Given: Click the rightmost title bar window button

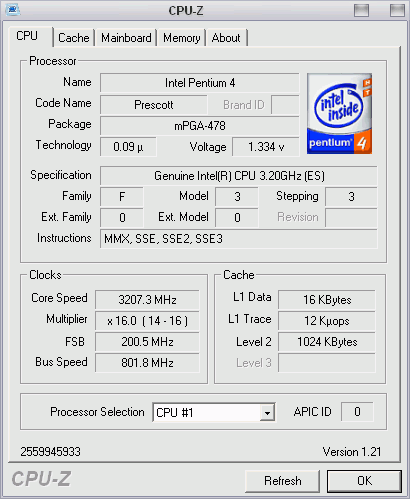Looking at the screenshot, I should point(397,10).
